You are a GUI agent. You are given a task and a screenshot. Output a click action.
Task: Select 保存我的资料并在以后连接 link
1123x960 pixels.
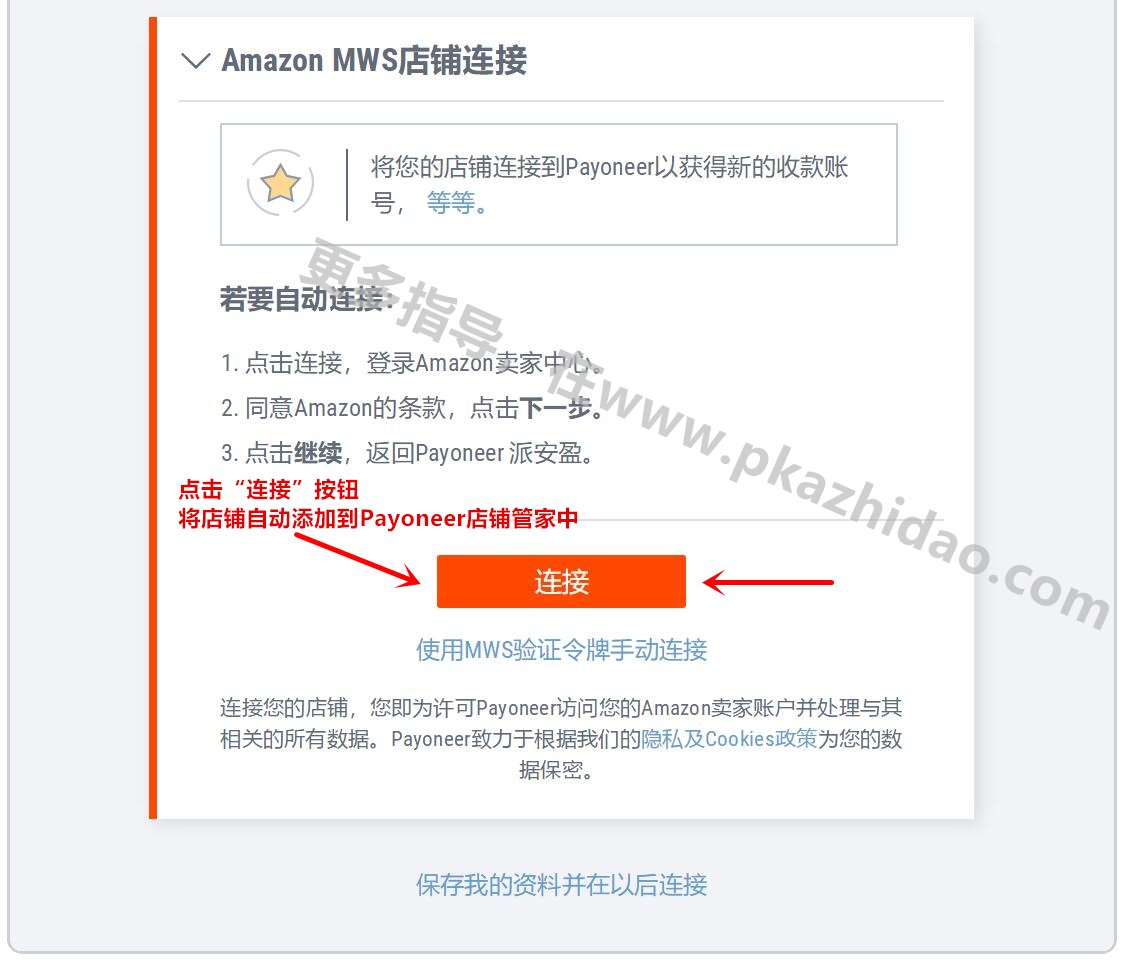pos(562,885)
